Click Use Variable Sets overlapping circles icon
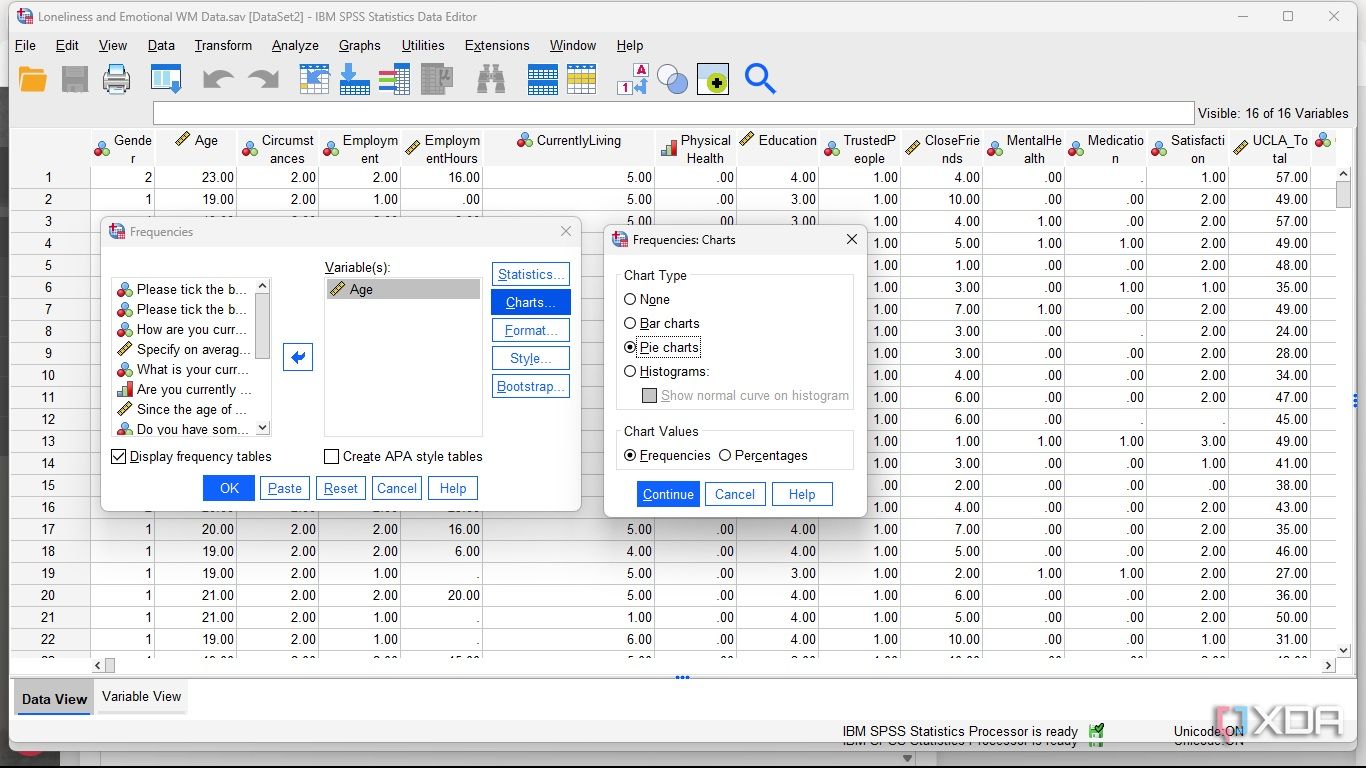The width and height of the screenshot is (1366, 768). (x=672, y=80)
